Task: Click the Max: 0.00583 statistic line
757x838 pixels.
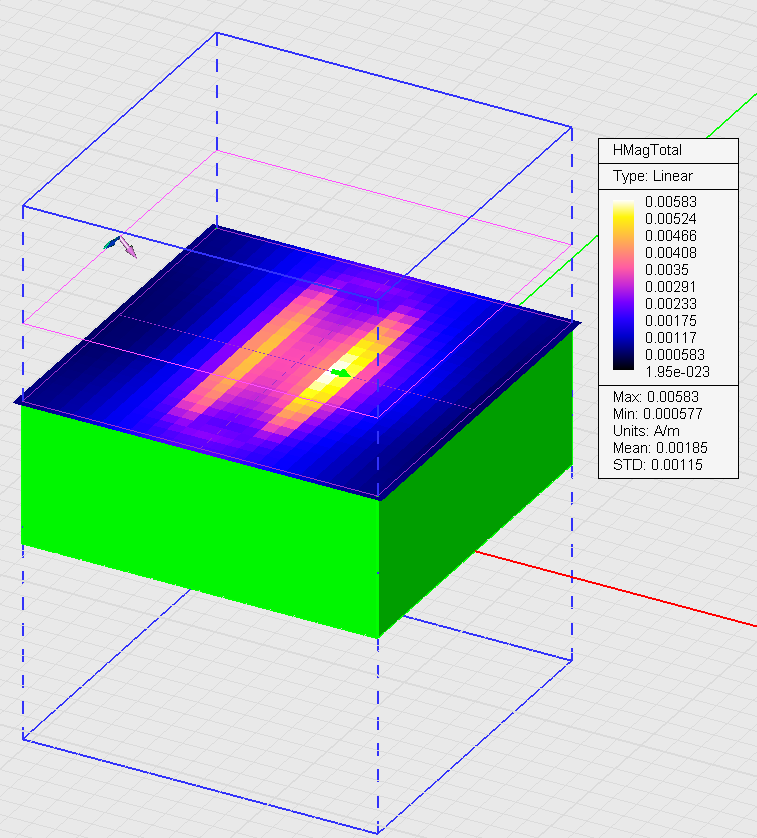Action: point(656,397)
